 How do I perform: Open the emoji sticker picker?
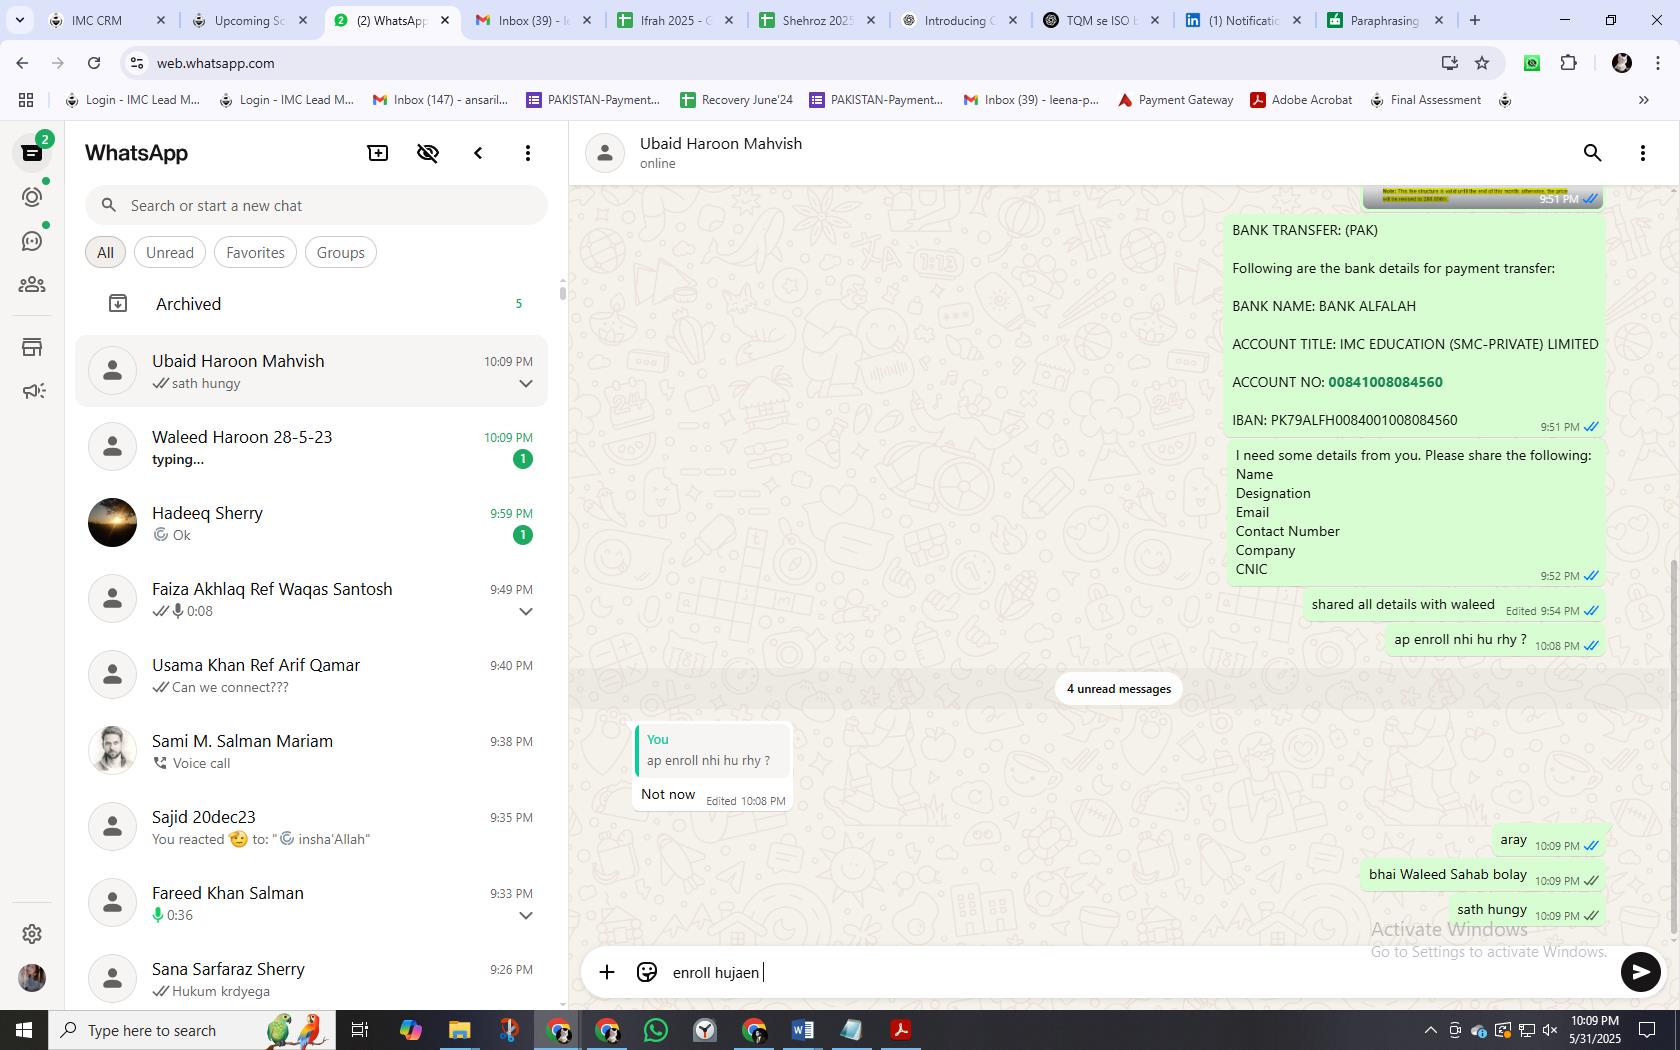(647, 972)
